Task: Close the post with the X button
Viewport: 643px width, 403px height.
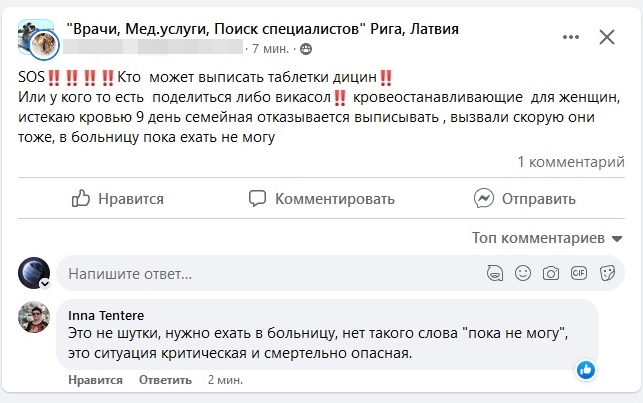Action: click(607, 38)
